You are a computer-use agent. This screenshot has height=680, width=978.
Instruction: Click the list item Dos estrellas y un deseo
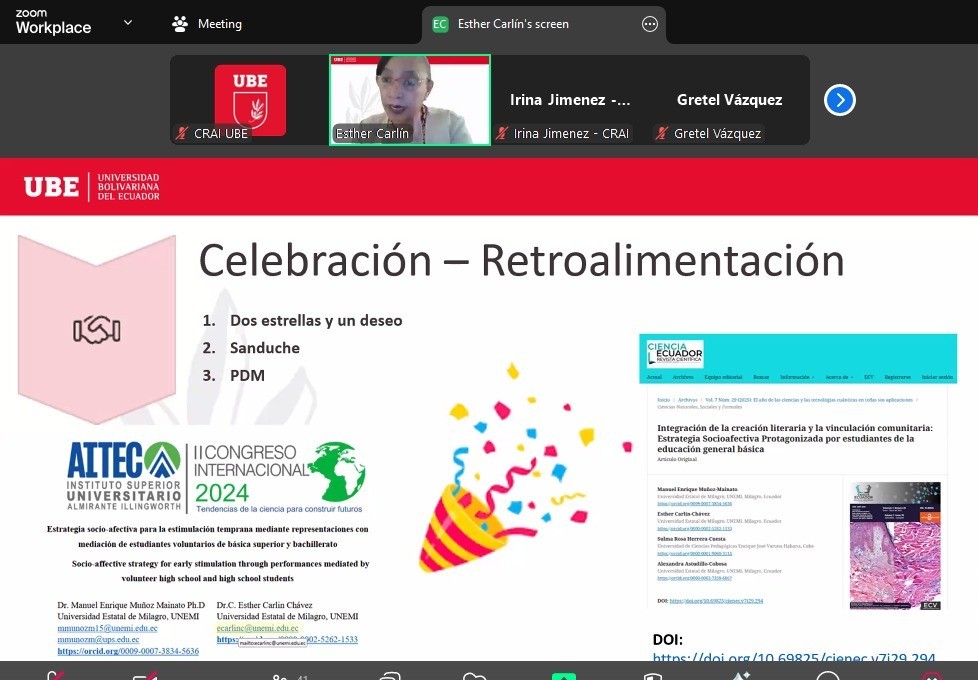[316, 321]
